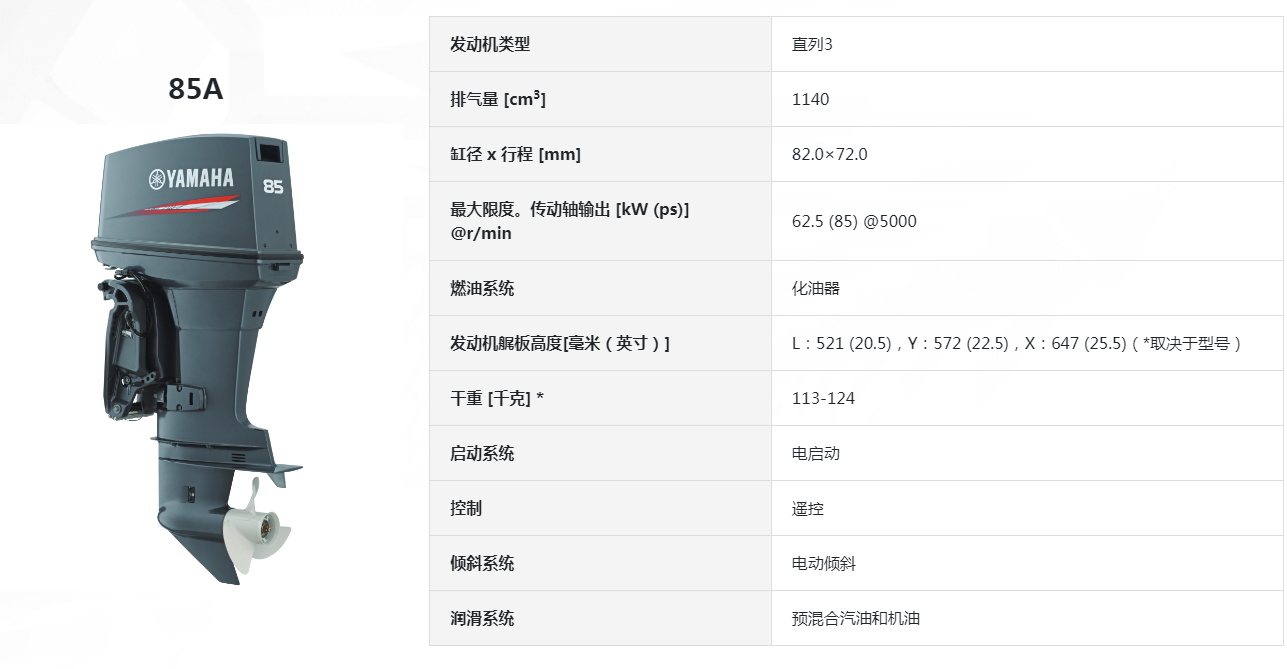Click the 倾斜系统 label

click(482, 563)
